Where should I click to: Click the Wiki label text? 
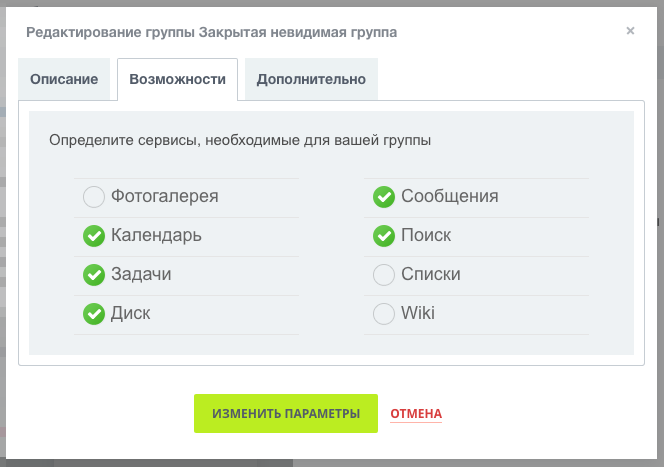point(418,313)
